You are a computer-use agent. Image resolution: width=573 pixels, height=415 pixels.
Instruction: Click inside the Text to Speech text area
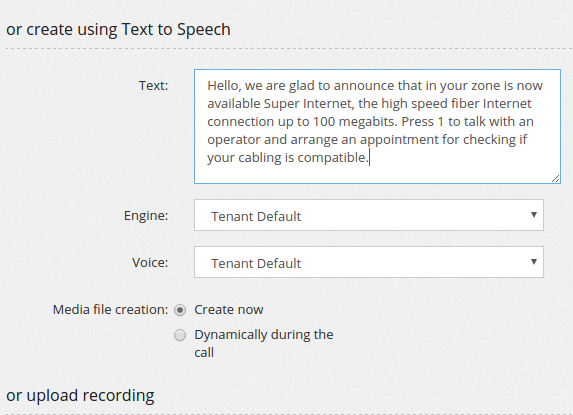point(377,126)
